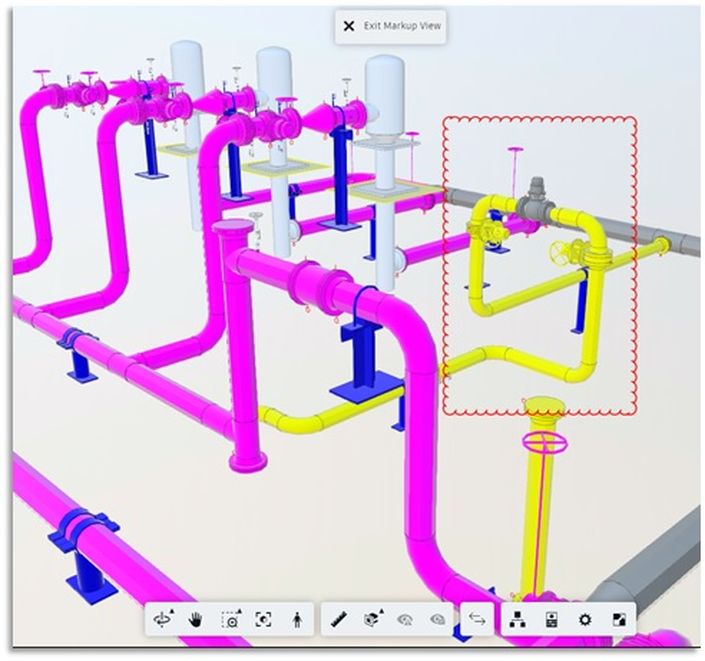Image resolution: width=705 pixels, height=661 pixels.
Task: Click the X icon beside Exit Markup View
Action: tap(348, 26)
